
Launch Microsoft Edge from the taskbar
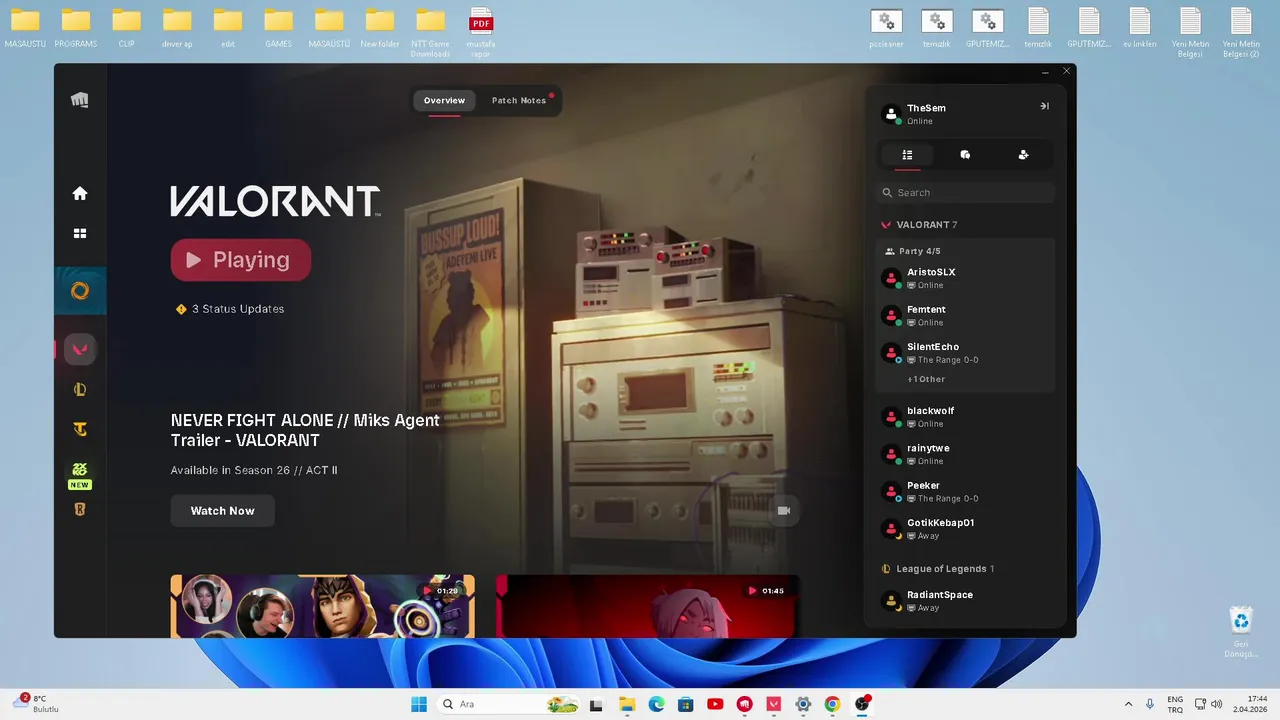point(656,704)
